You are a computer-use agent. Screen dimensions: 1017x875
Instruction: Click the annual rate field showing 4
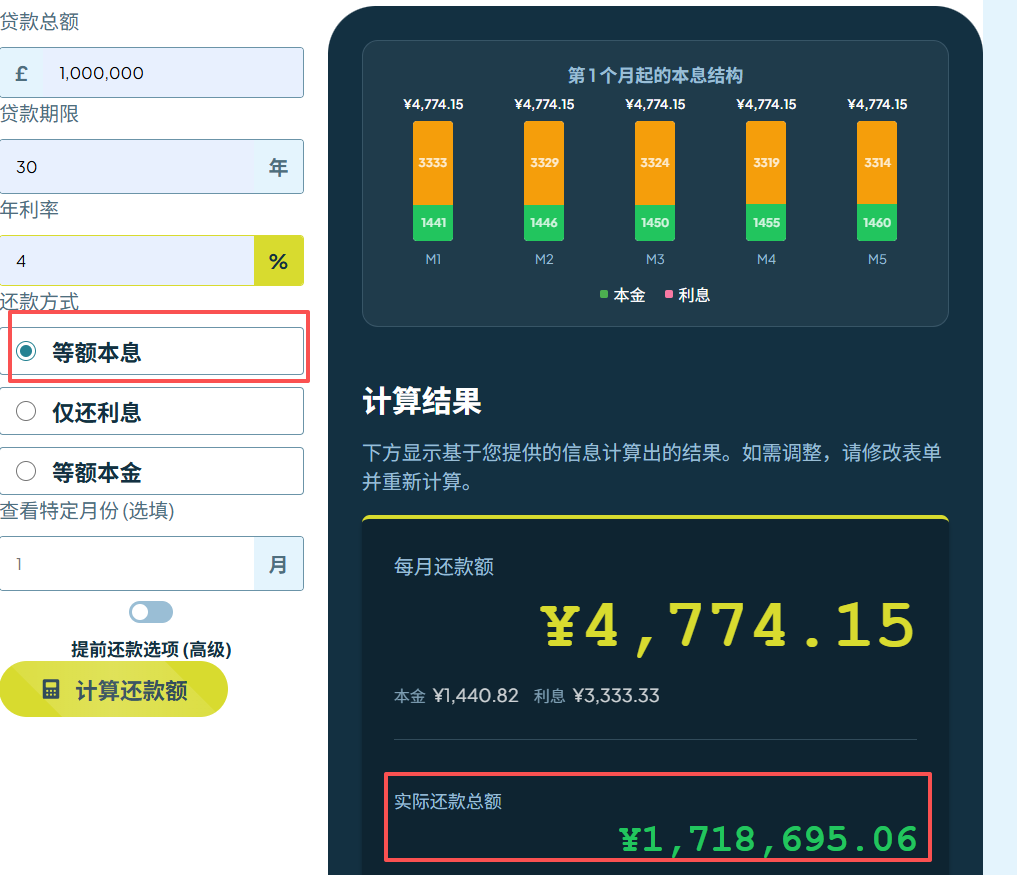pos(120,261)
